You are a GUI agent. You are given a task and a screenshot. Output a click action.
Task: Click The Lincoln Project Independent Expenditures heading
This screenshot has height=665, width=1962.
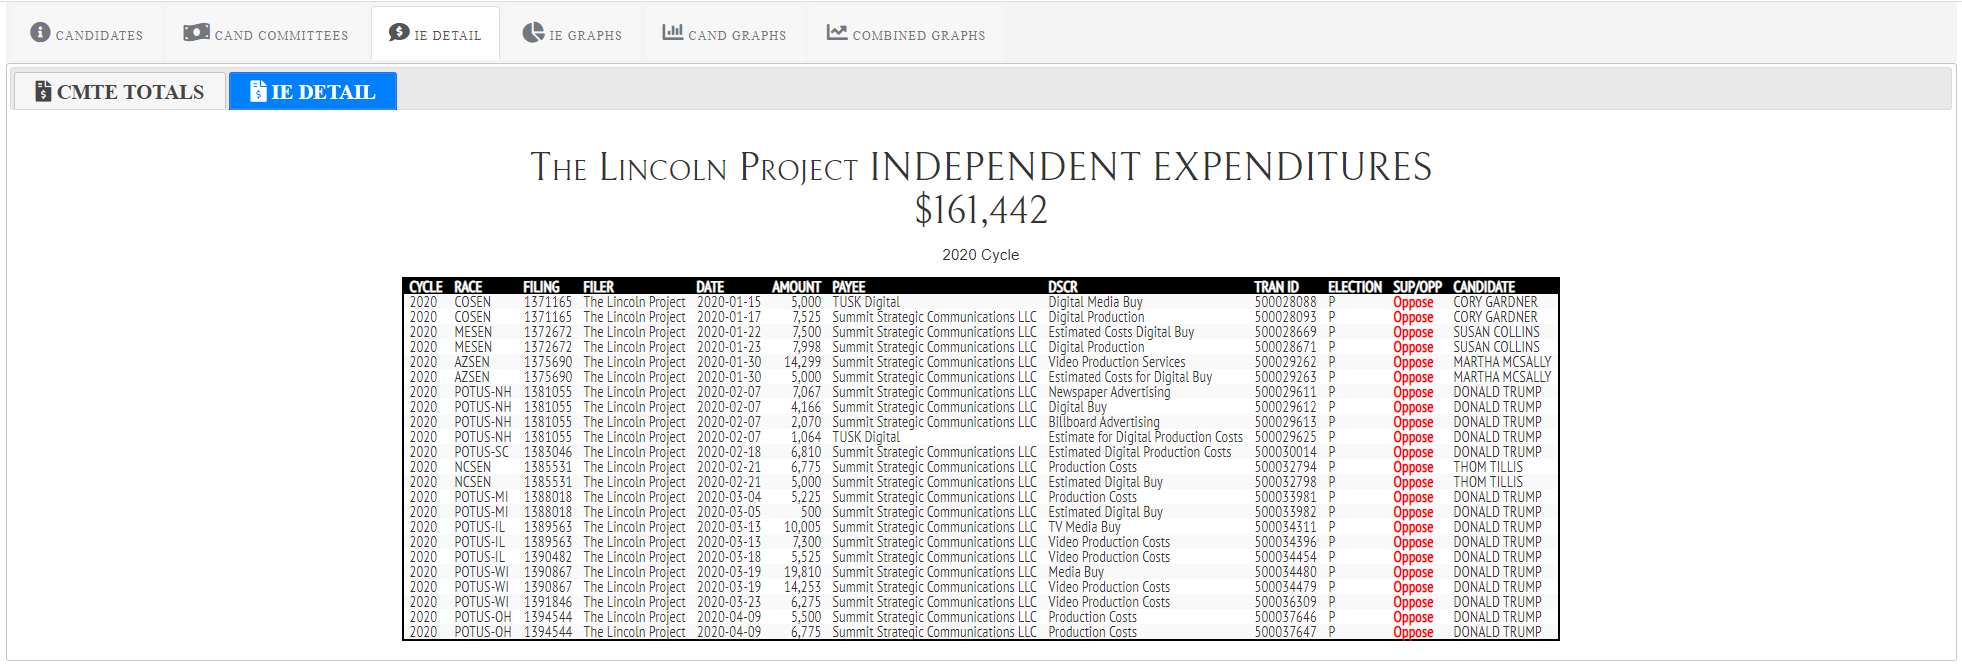pos(981,167)
